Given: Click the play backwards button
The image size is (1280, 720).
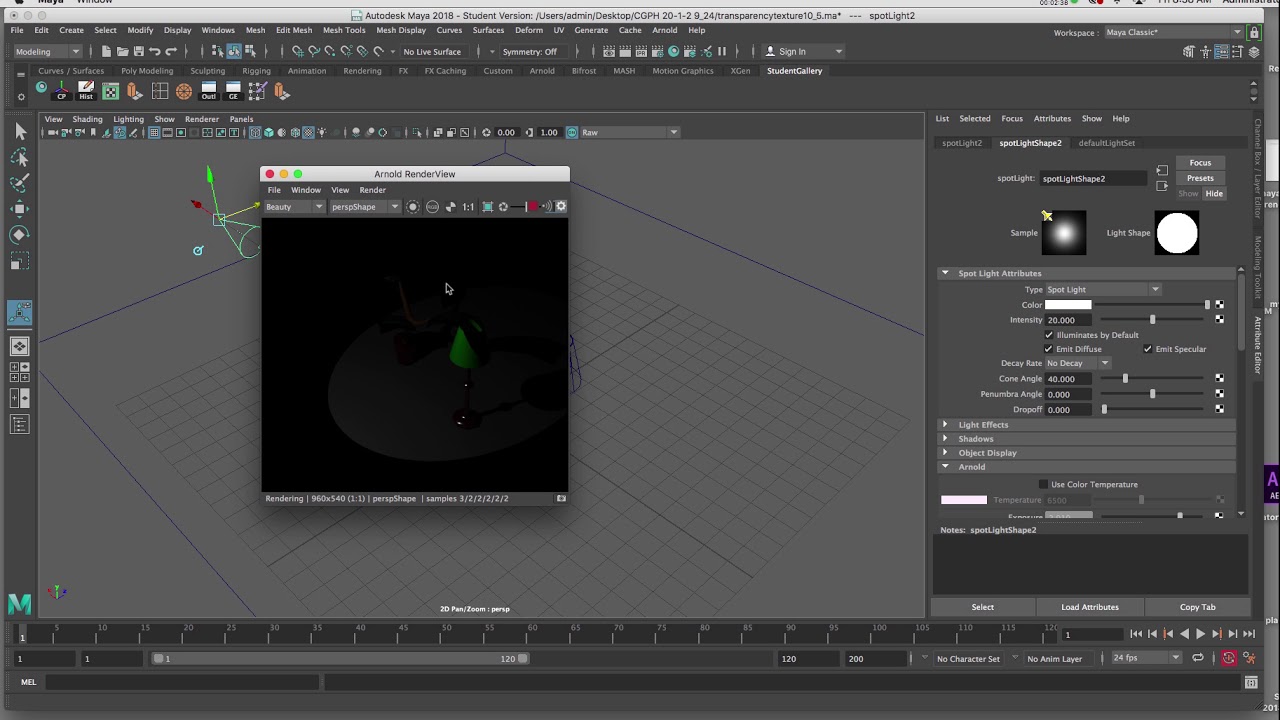Looking at the screenshot, I should tap(1184, 634).
